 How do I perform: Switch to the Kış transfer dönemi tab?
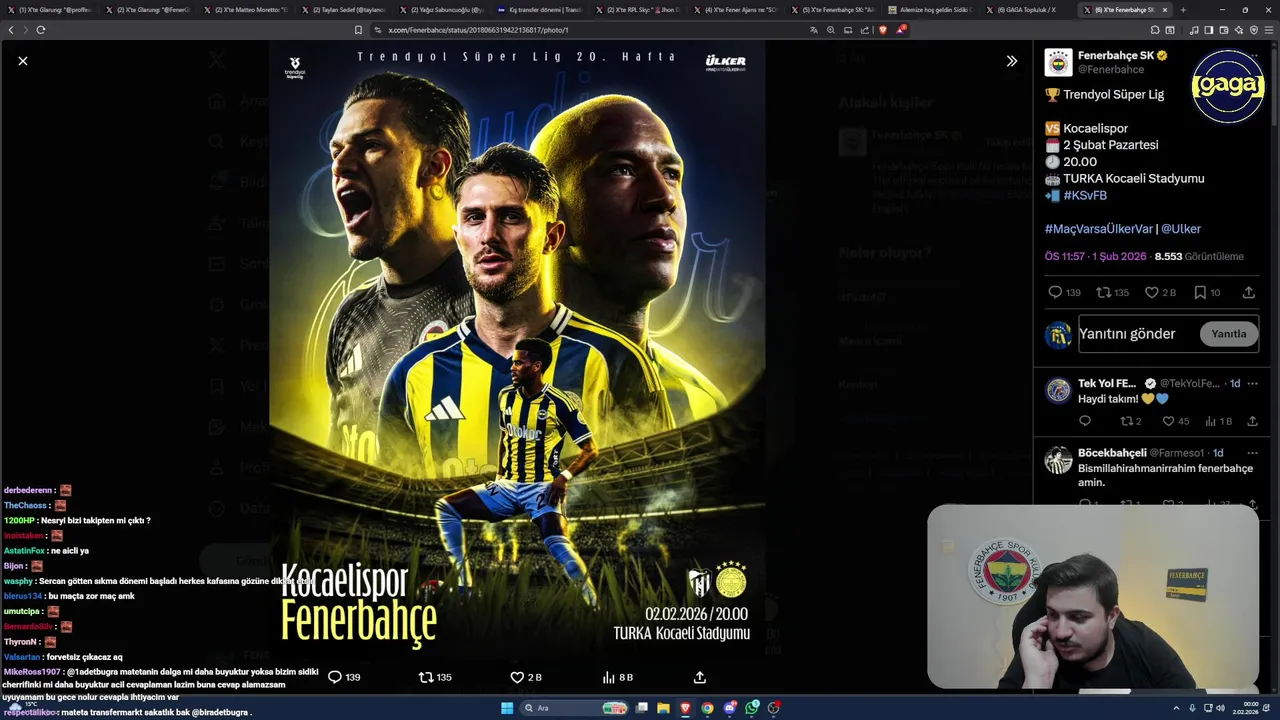tap(543, 9)
